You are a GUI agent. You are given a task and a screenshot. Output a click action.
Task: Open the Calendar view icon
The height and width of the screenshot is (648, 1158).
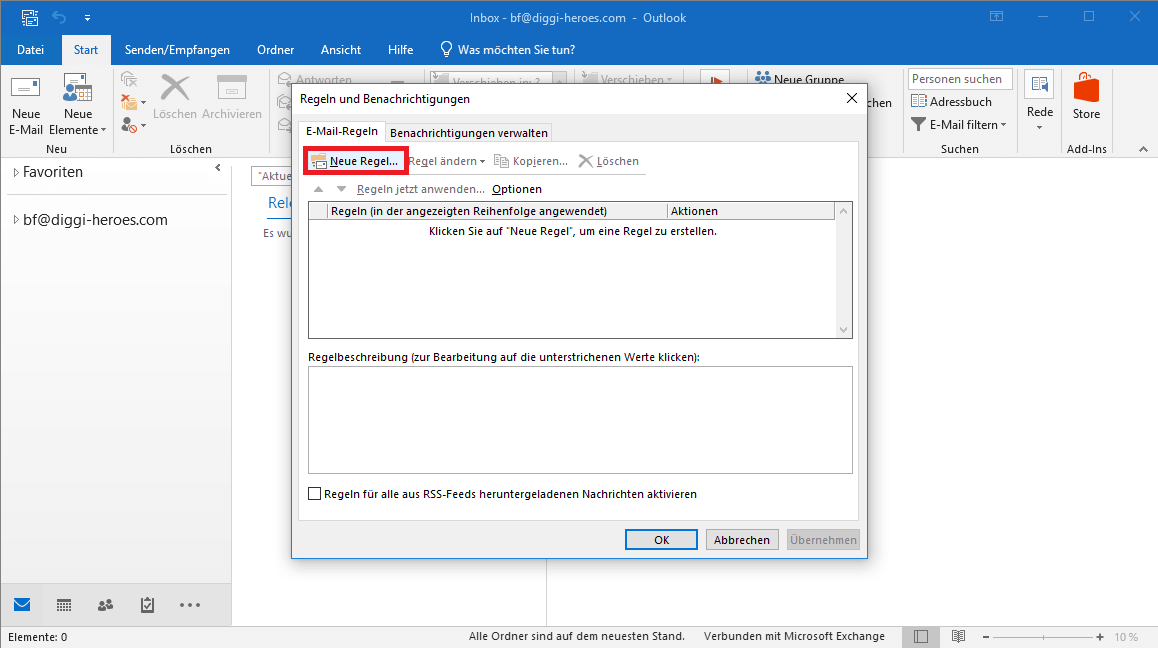pyautogui.click(x=64, y=605)
